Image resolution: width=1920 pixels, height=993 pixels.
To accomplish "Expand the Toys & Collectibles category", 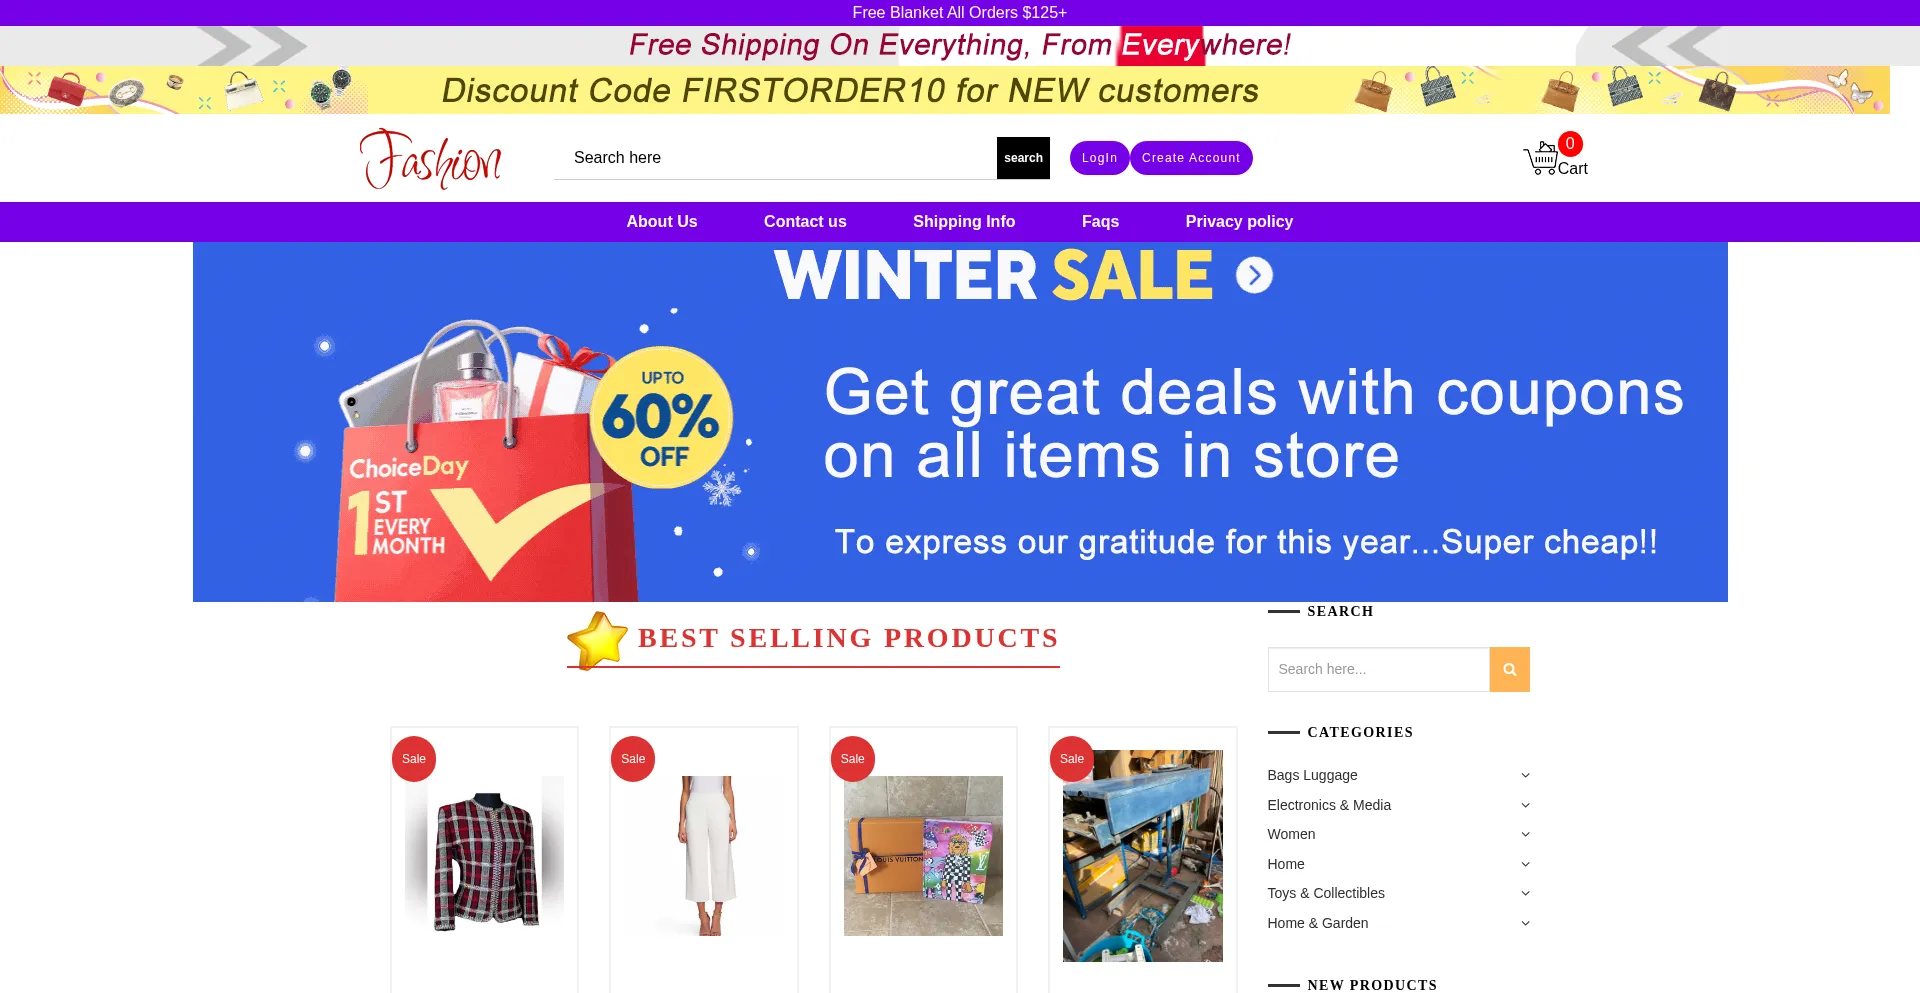I will pyautogui.click(x=1525, y=893).
